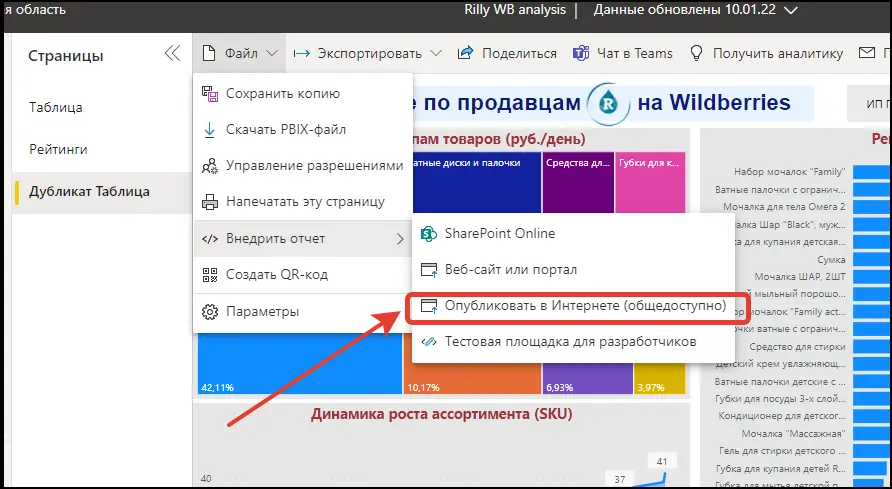Click the dark blue ватные диски и палочки block
892x489 pixels.
click(477, 182)
